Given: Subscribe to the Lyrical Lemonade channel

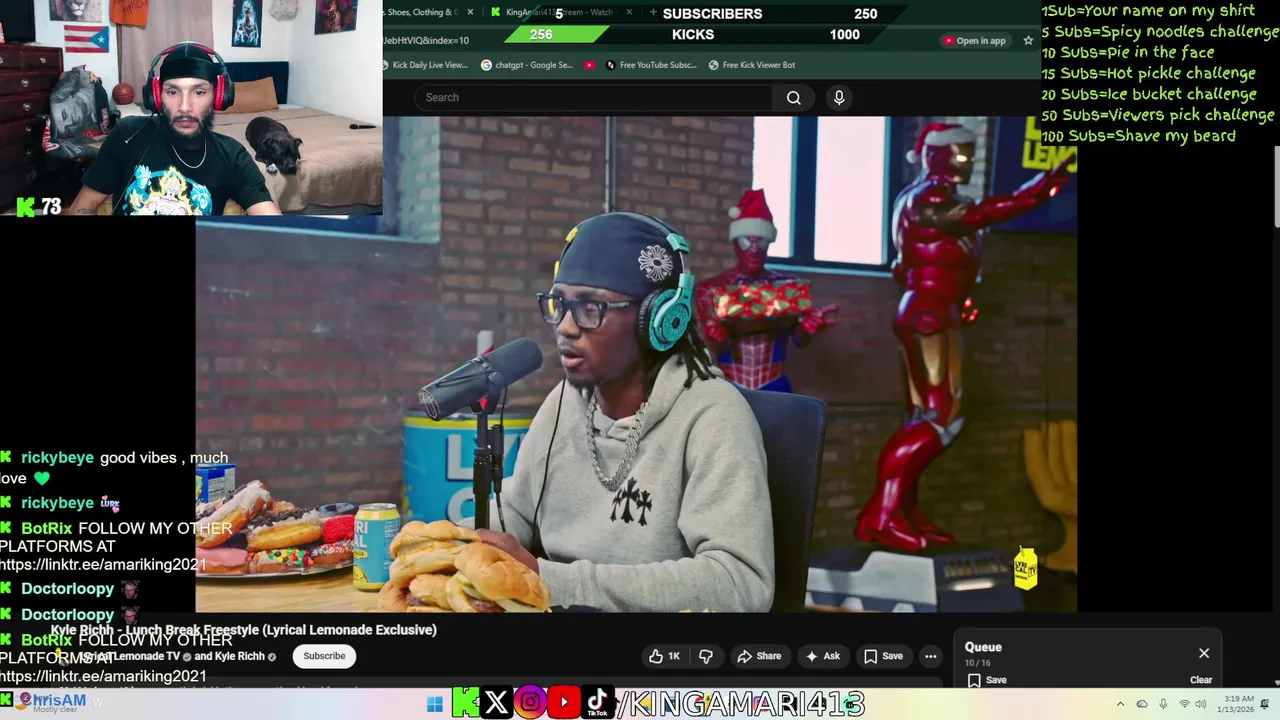Looking at the screenshot, I should click(x=324, y=656).
